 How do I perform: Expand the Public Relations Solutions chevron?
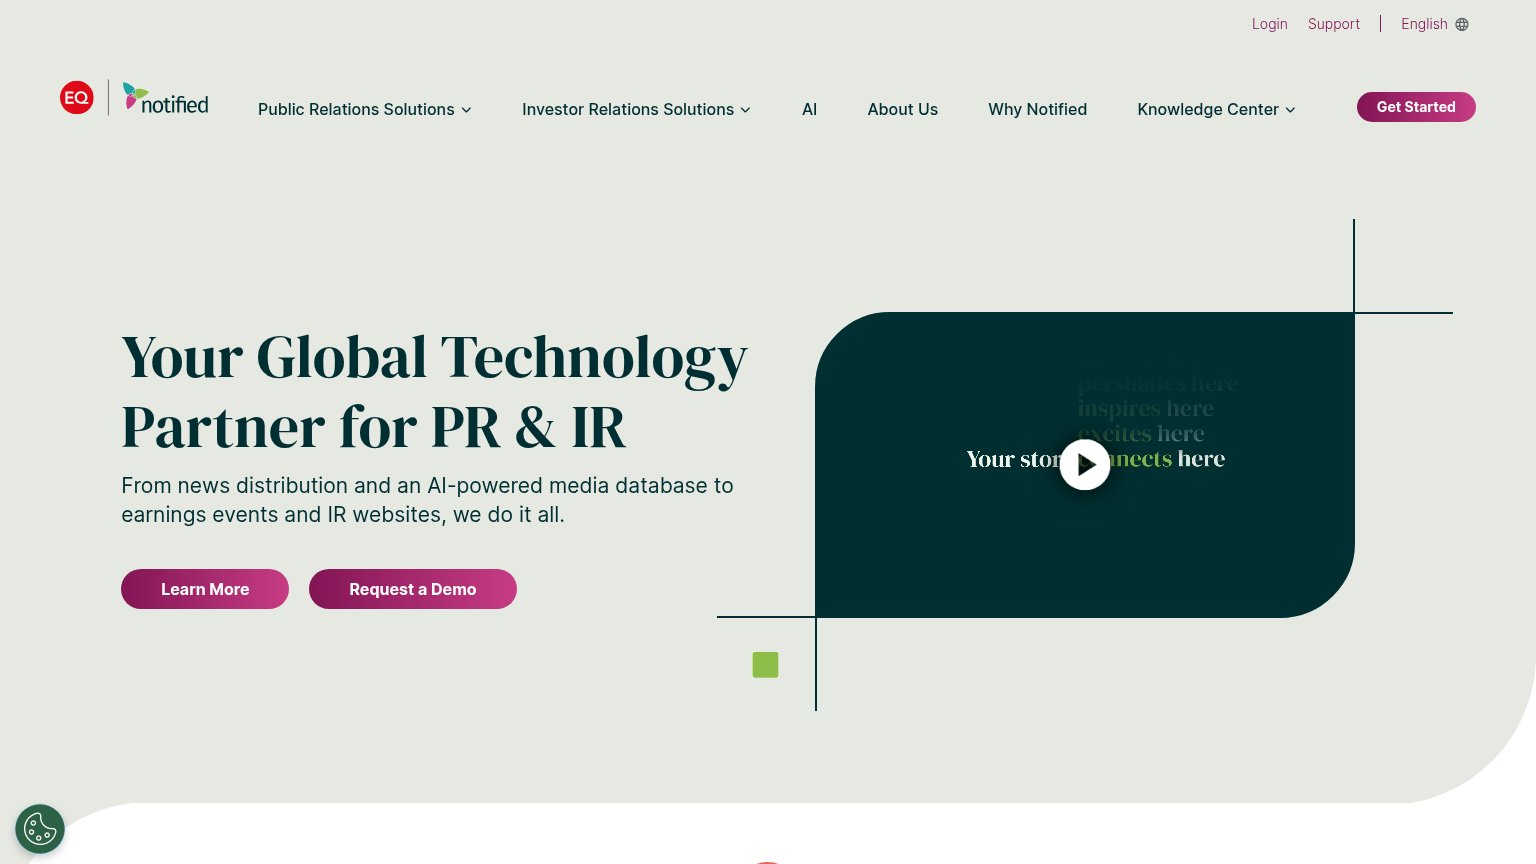466,110
